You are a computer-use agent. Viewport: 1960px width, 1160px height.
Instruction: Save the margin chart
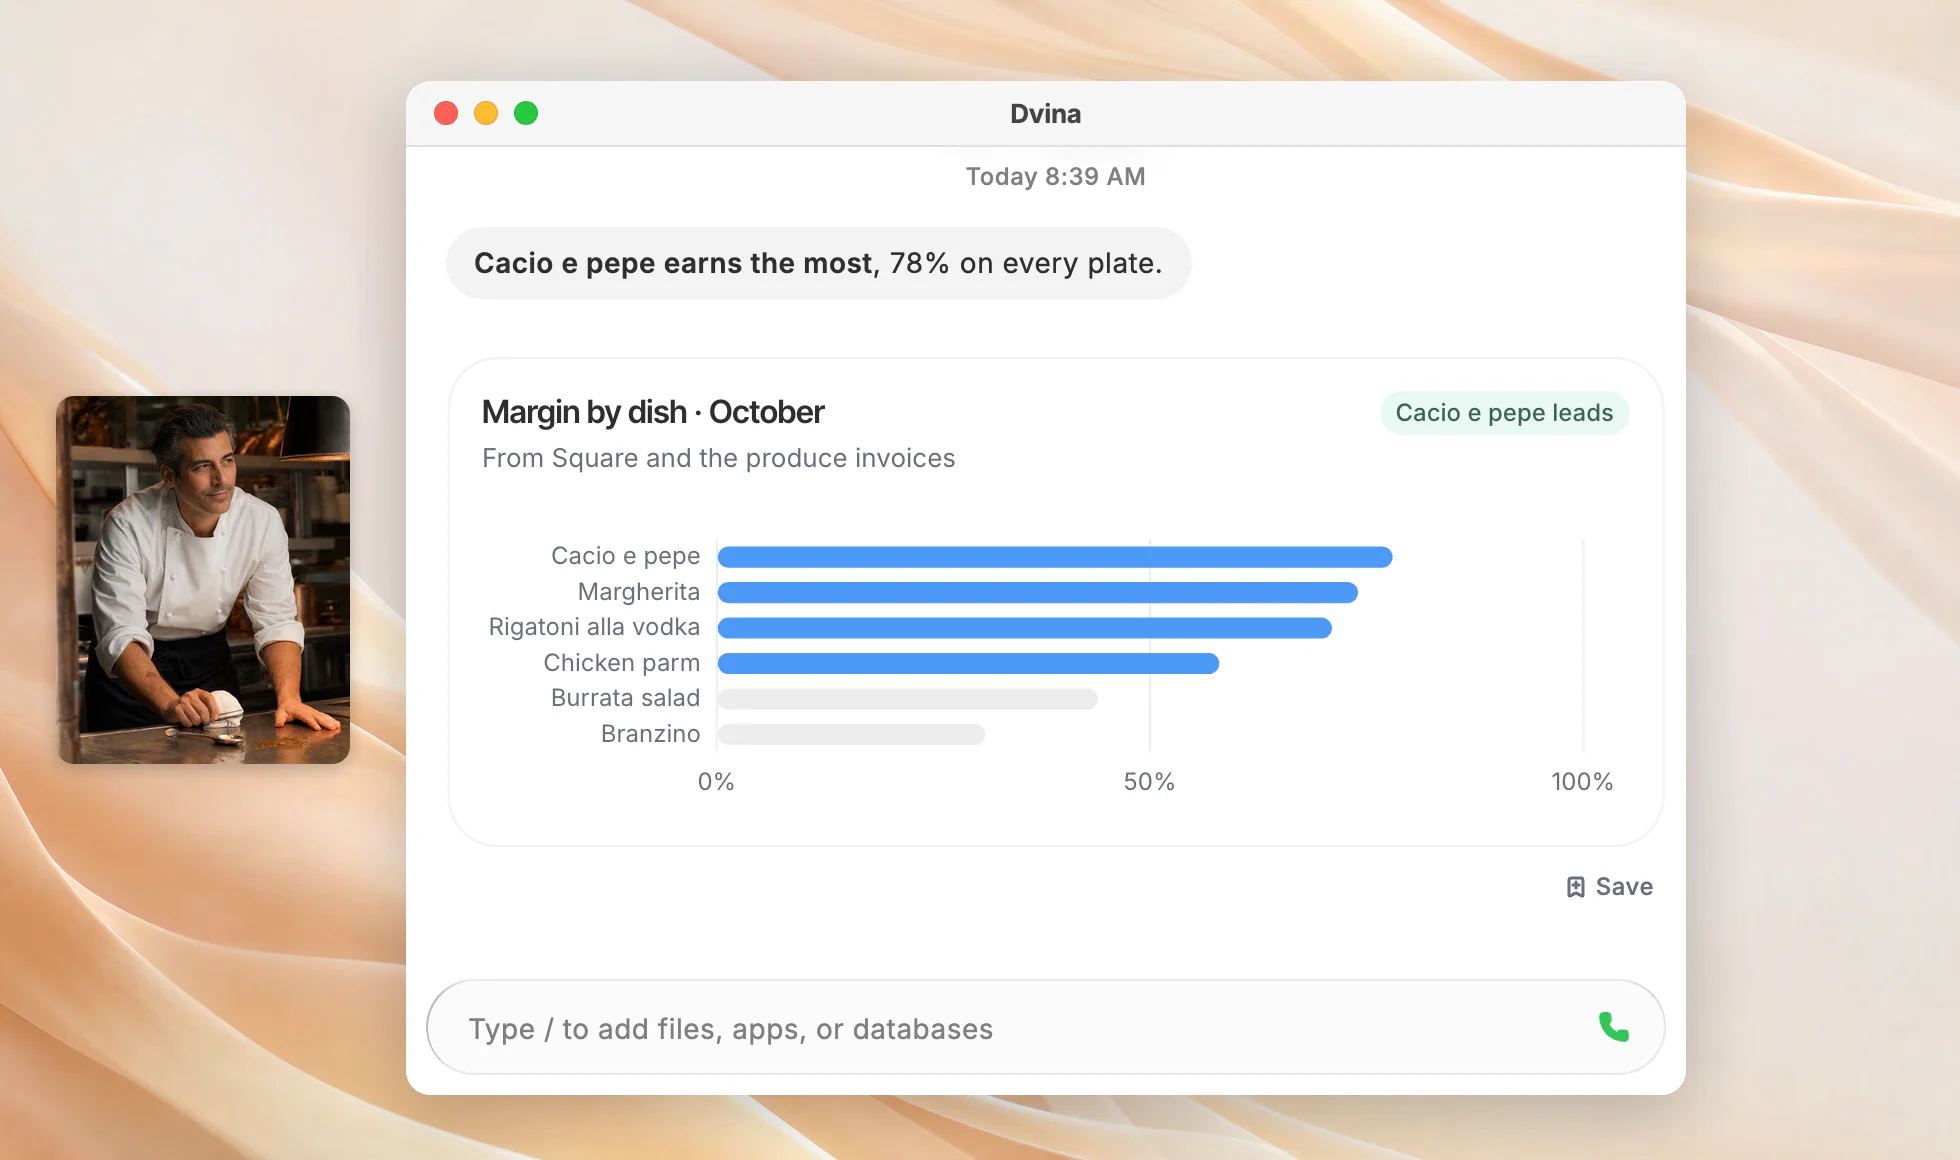pyautogui.click(x=1609, y=887)
